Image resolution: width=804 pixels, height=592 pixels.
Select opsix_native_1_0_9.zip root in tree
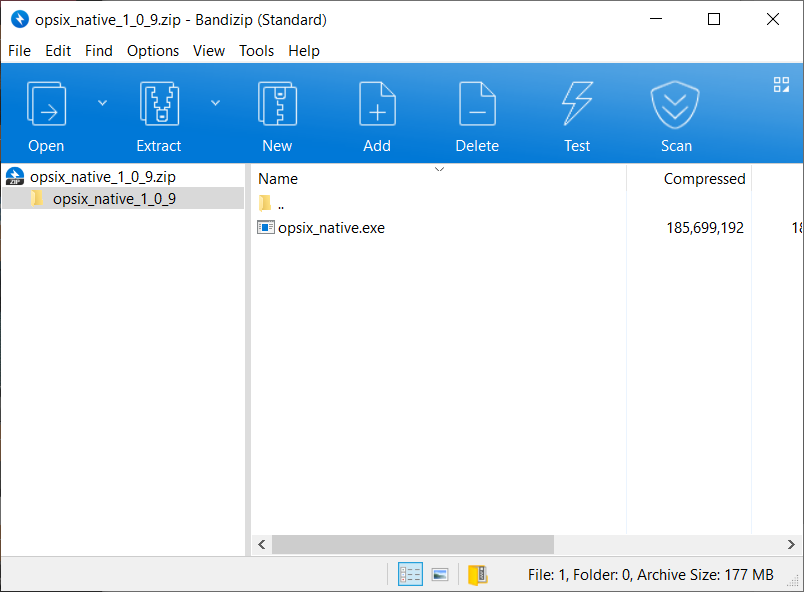click(x=103, y=177)
